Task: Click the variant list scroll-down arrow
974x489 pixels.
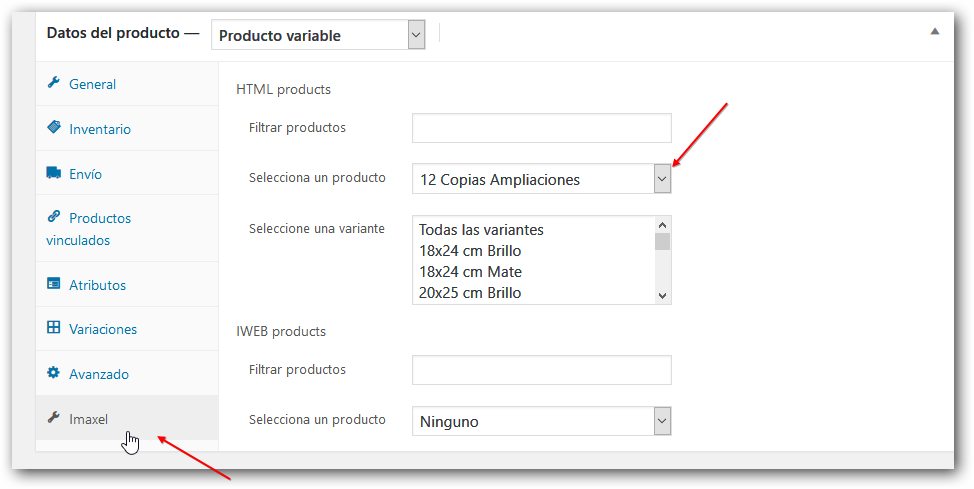Action: [662, 296]
